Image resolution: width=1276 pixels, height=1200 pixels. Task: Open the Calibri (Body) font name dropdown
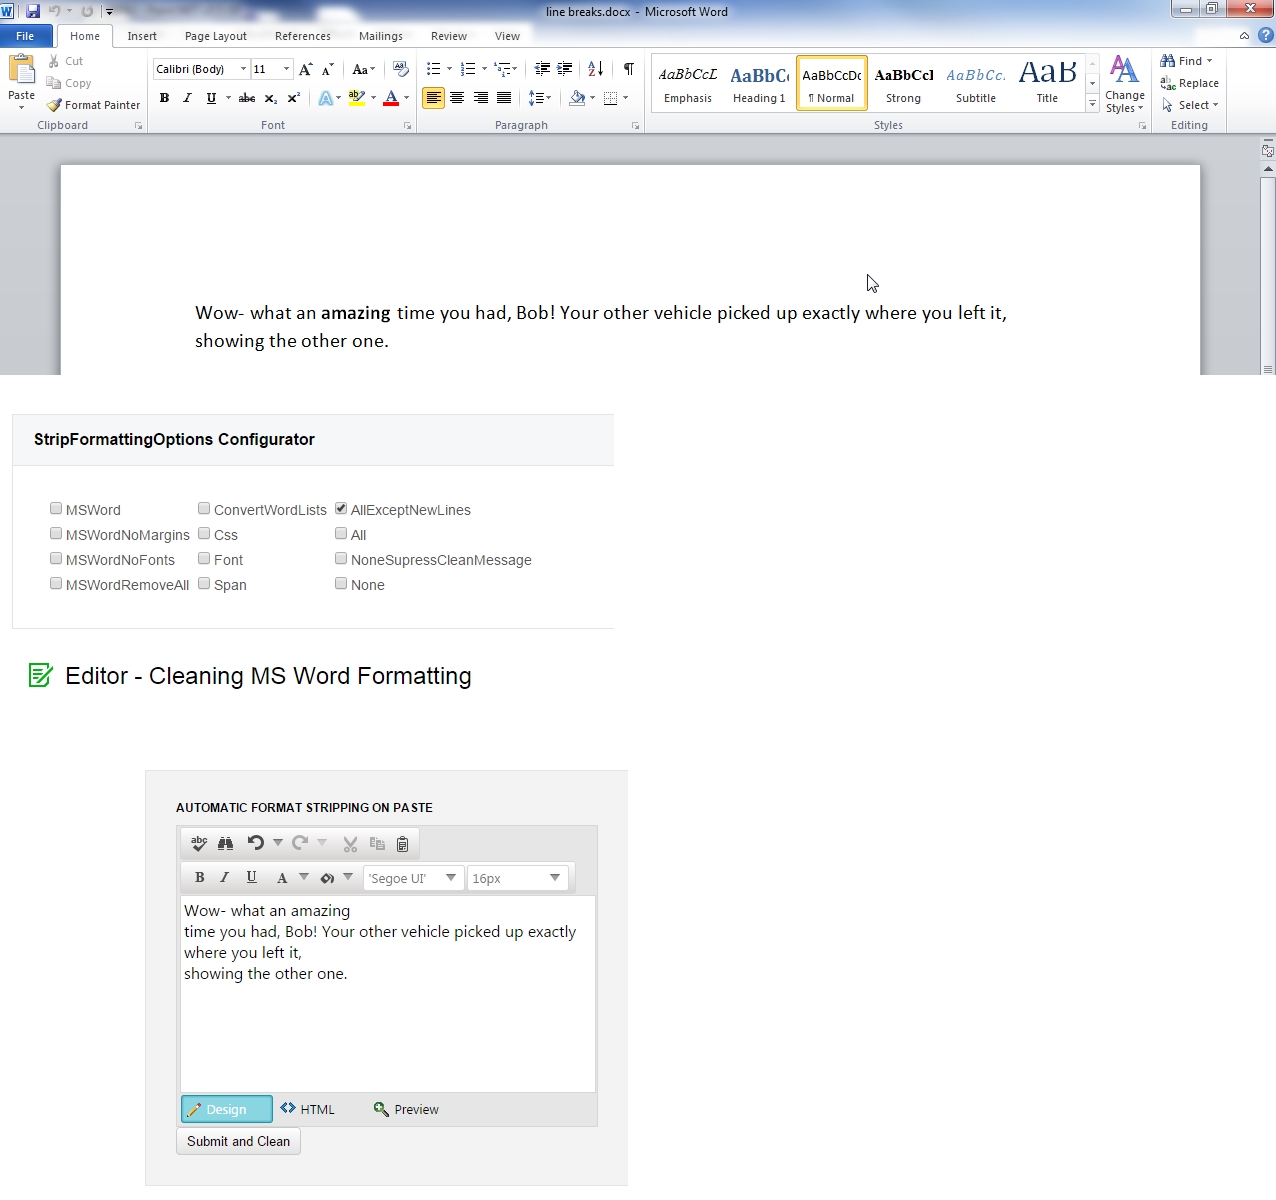pos(243,69)
